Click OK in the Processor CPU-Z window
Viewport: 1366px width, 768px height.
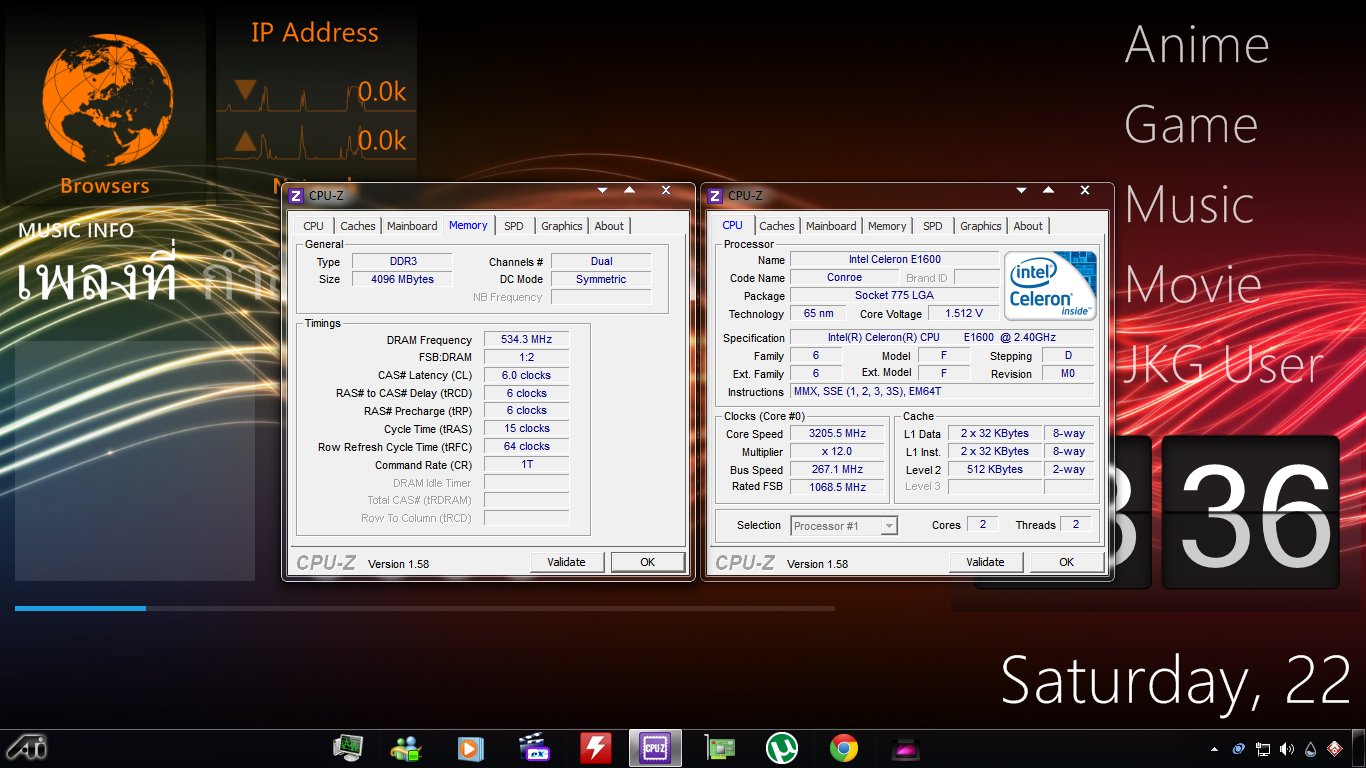[x=1067, y=562]
